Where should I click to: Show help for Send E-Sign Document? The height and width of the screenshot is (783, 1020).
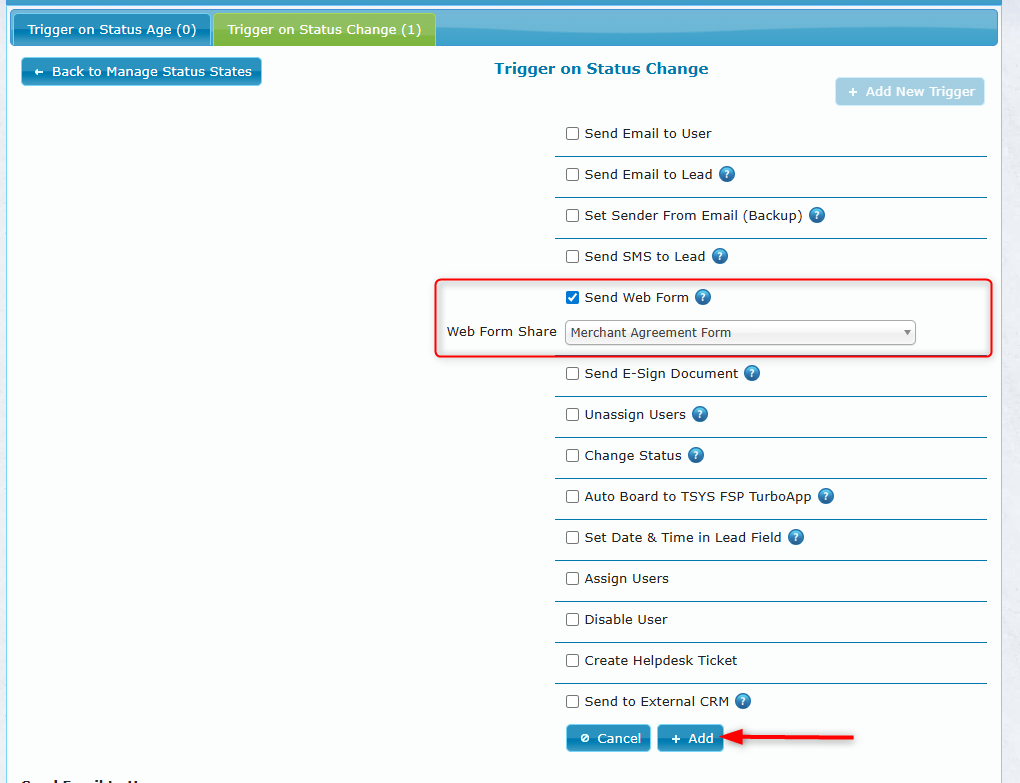pyautogui.click(x=752, y=373)
